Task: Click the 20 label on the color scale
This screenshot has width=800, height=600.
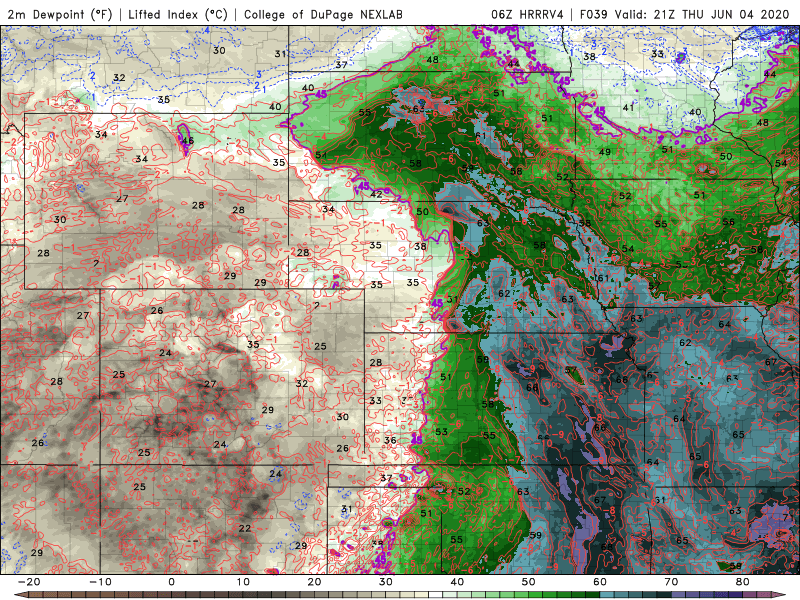Action: pyautogui.click(x=314, y=582)
